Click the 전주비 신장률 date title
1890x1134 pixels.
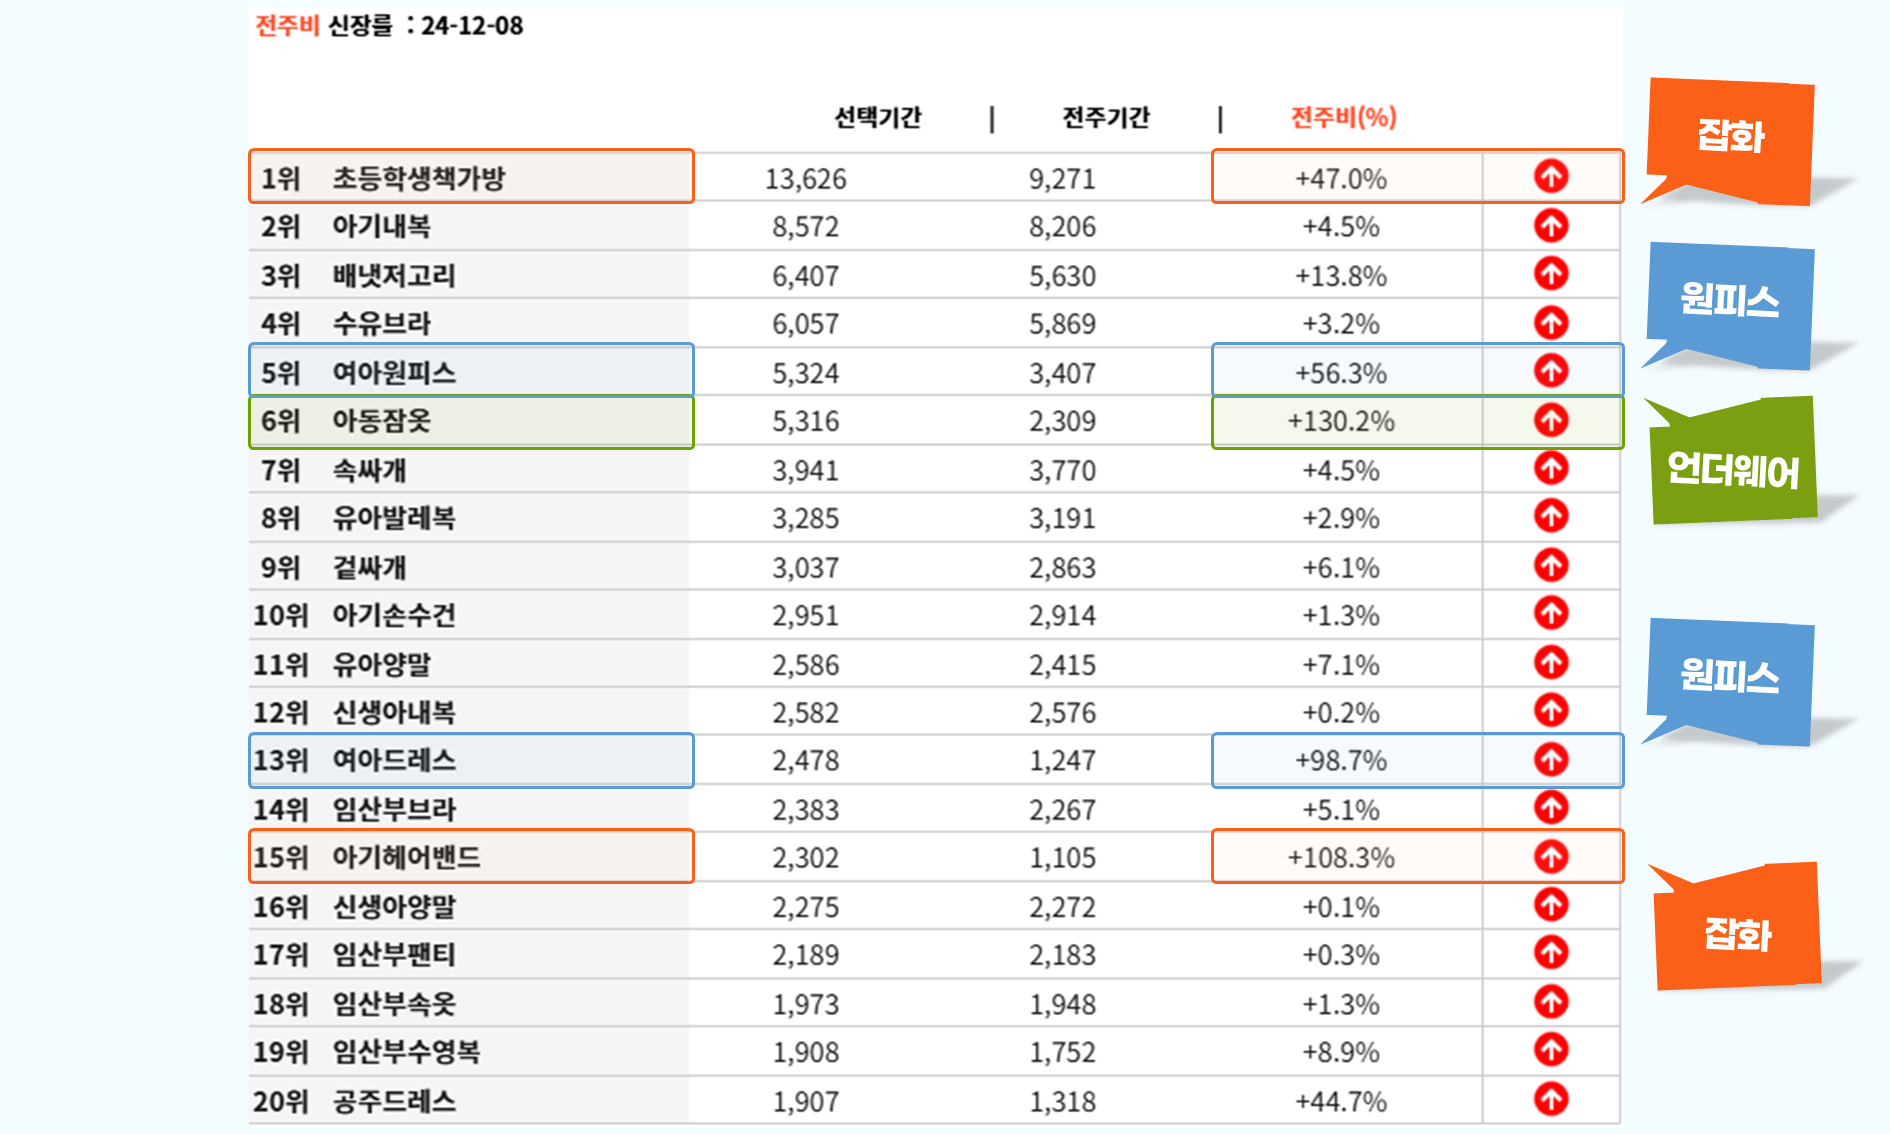pyautogui.click(x=389, y=26)
